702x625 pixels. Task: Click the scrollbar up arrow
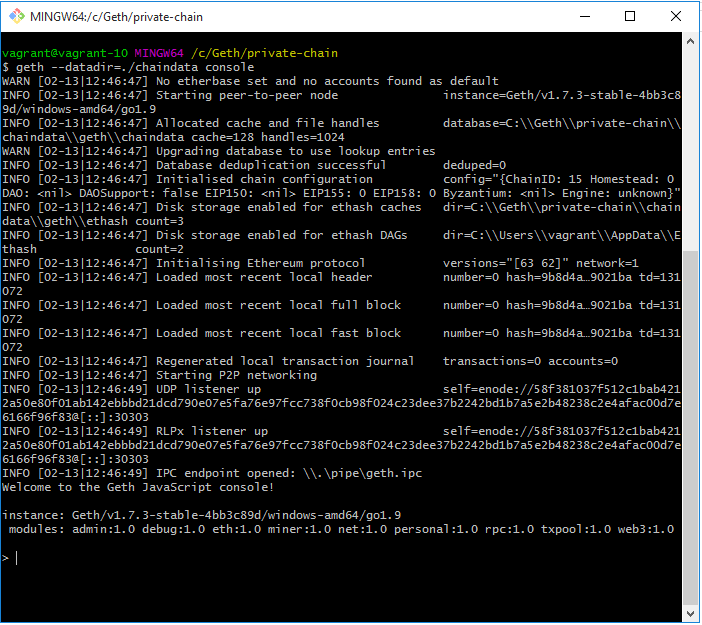point(690,41)
